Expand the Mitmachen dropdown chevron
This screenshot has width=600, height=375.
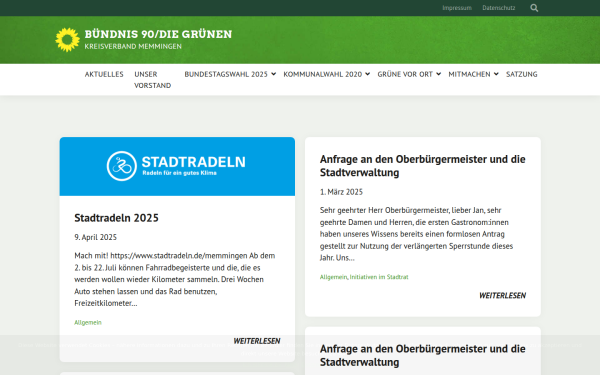(496, 74)
